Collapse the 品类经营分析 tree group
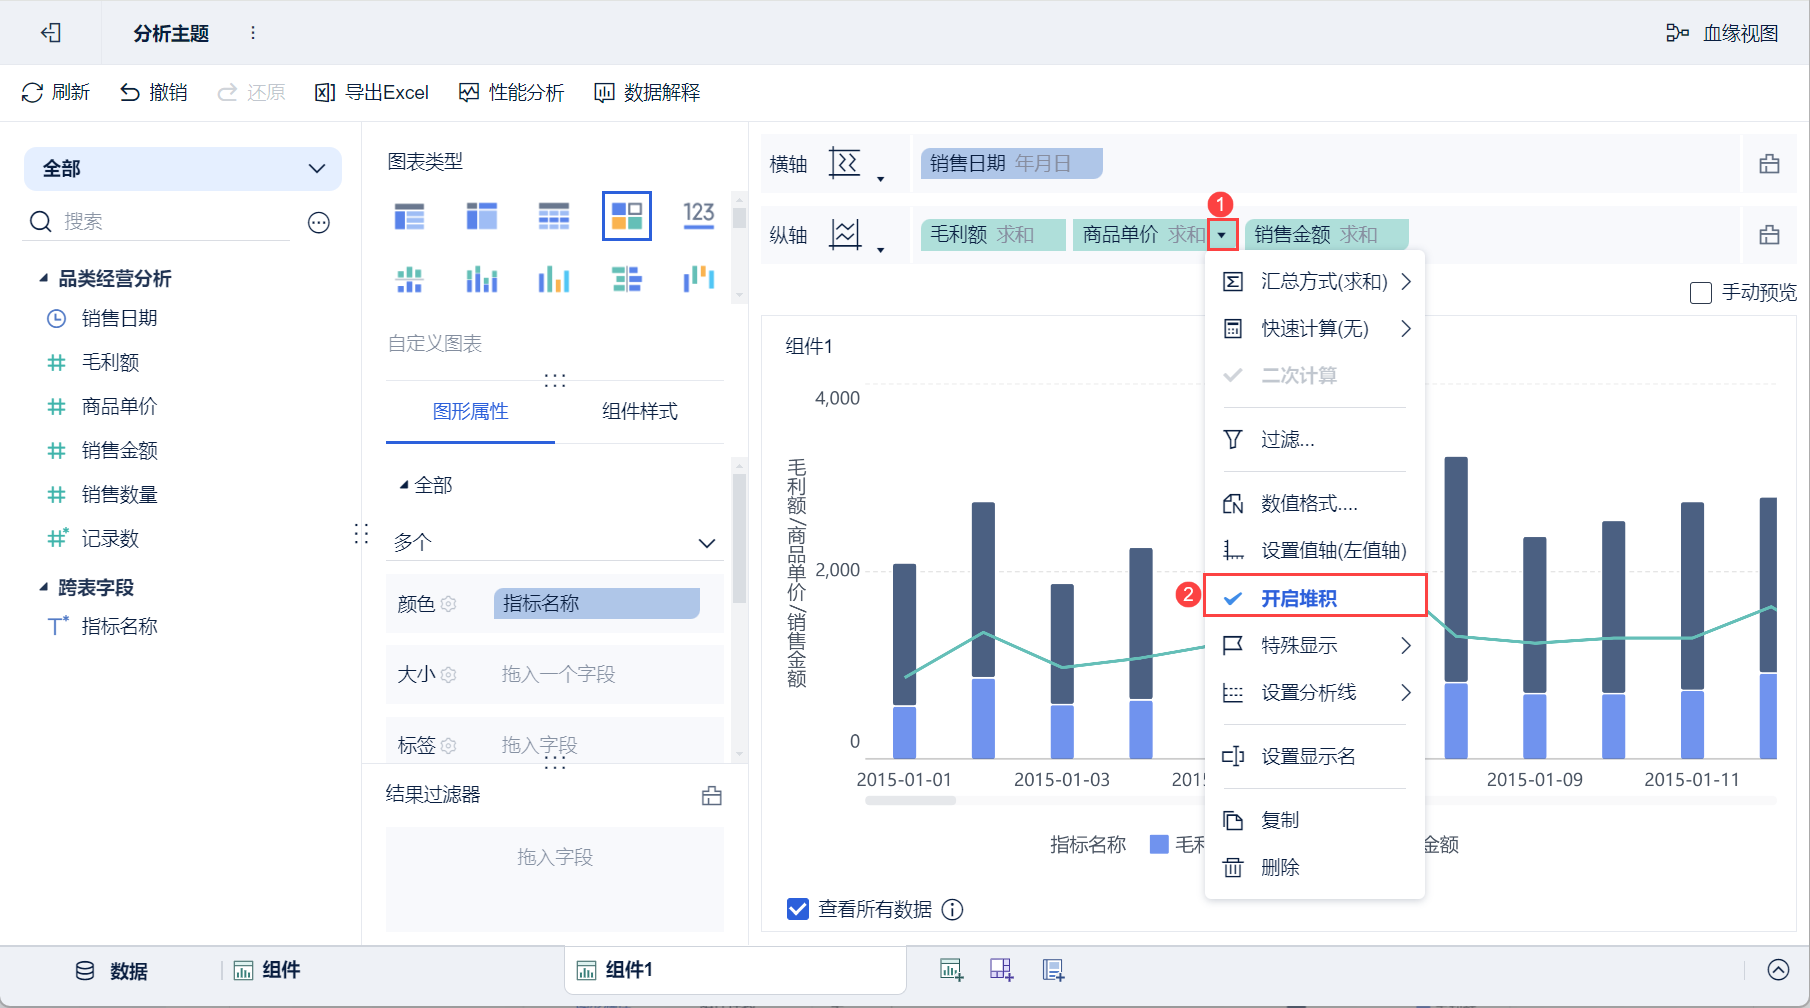 click(x=44, y=278)
